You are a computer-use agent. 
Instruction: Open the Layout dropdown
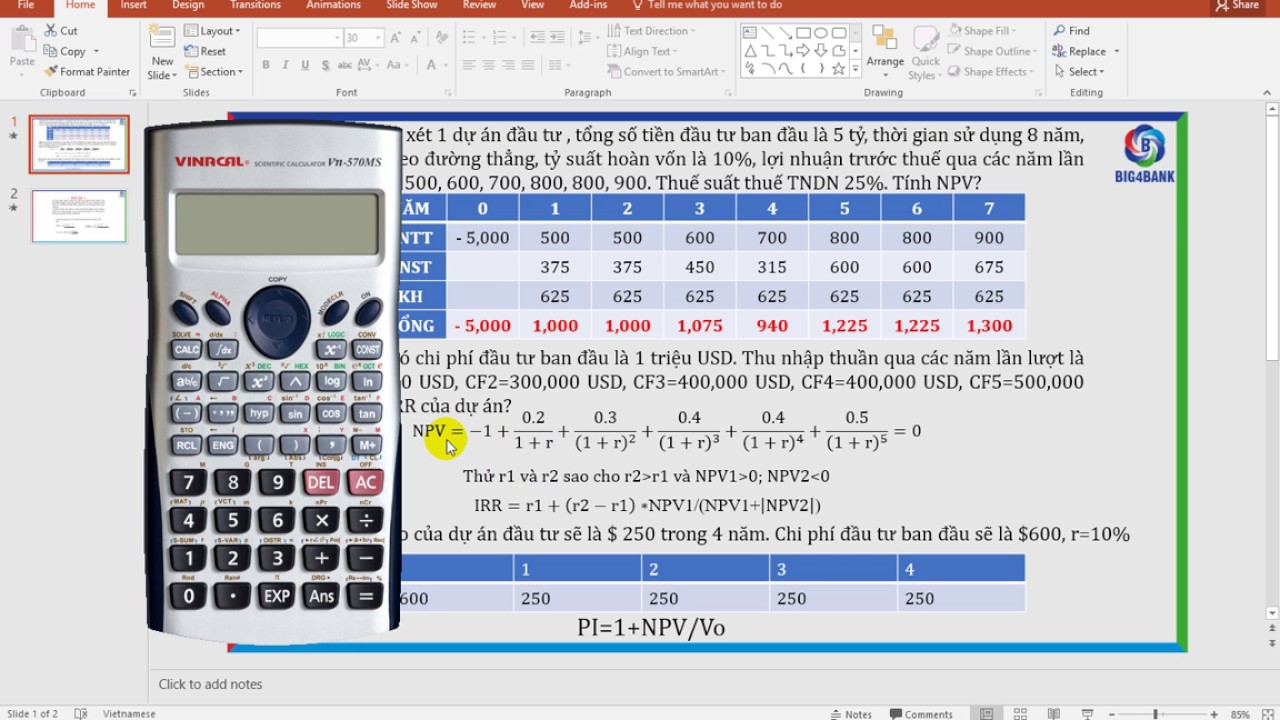point(213,31)
